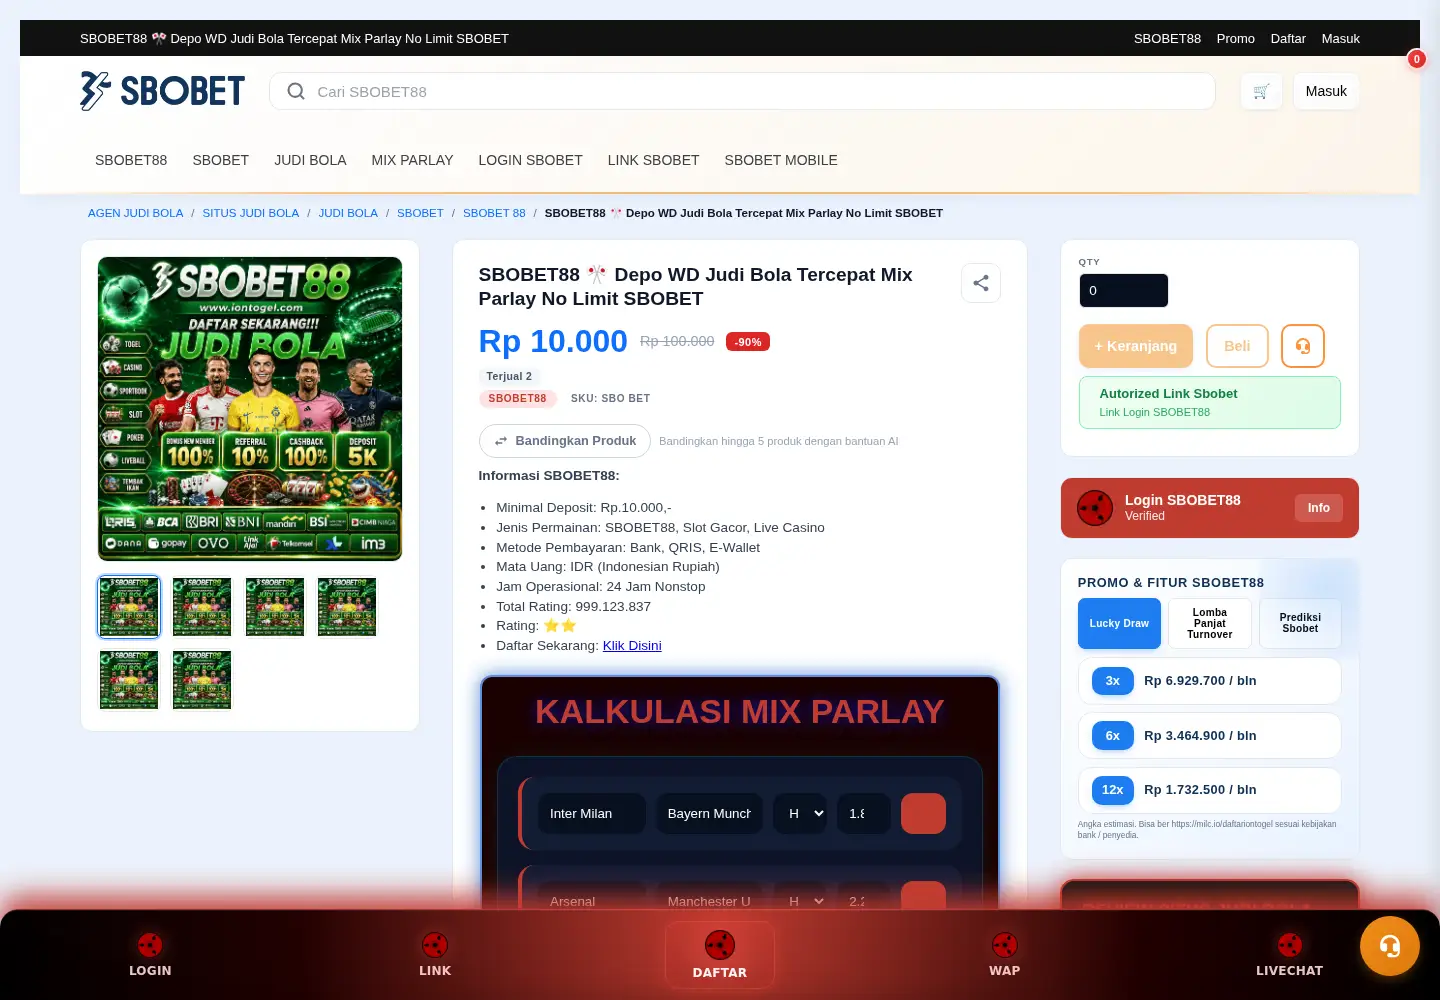Image resolution: width=1440 pixels, height=1000 pixels.
Task: Open the H dropdown in Inter Milan row
Action: click(800, 814)
